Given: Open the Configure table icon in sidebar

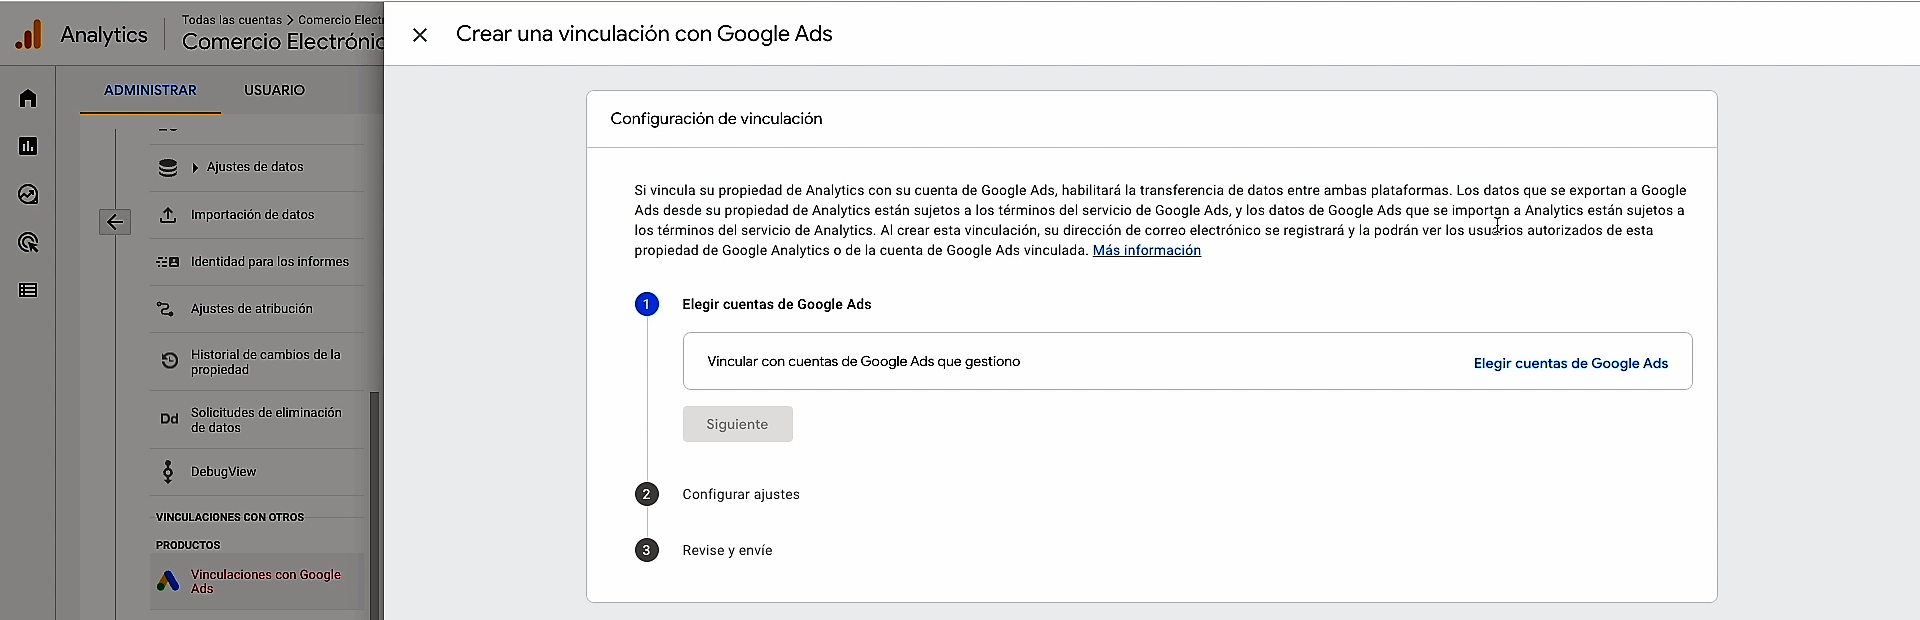Looking at the screenshot, I should 28,290.
